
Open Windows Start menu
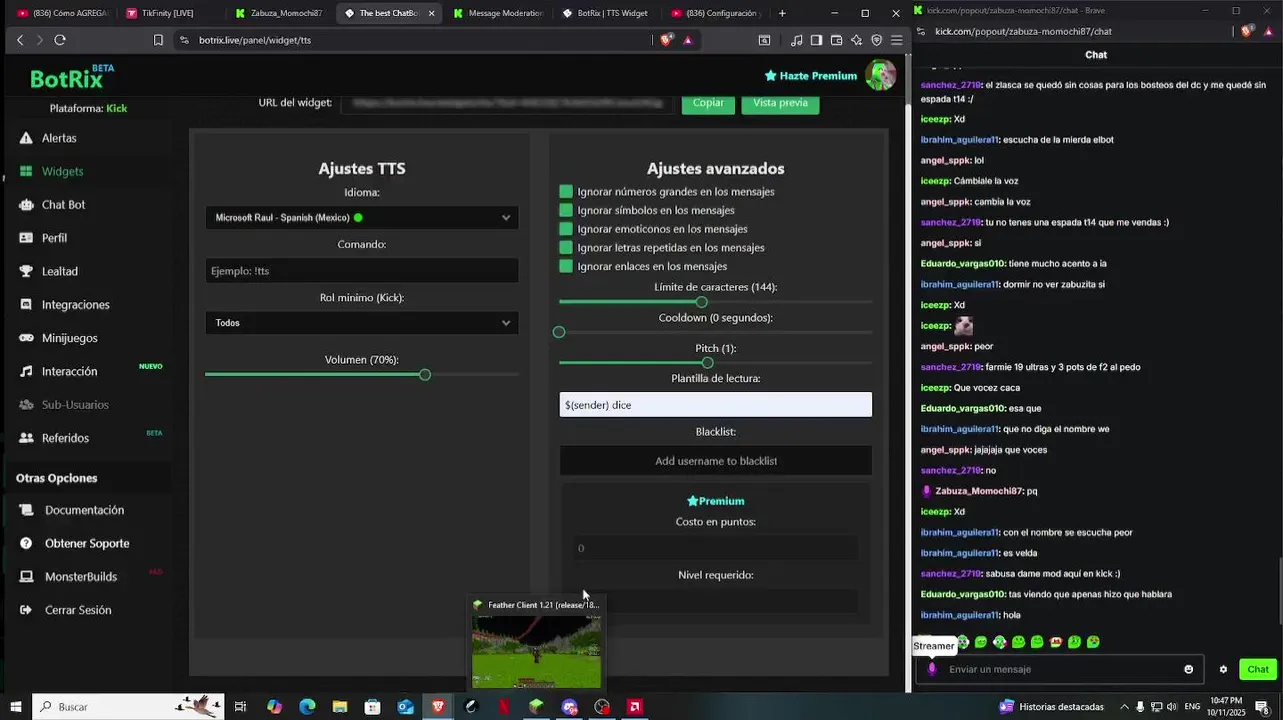(16, 707)
